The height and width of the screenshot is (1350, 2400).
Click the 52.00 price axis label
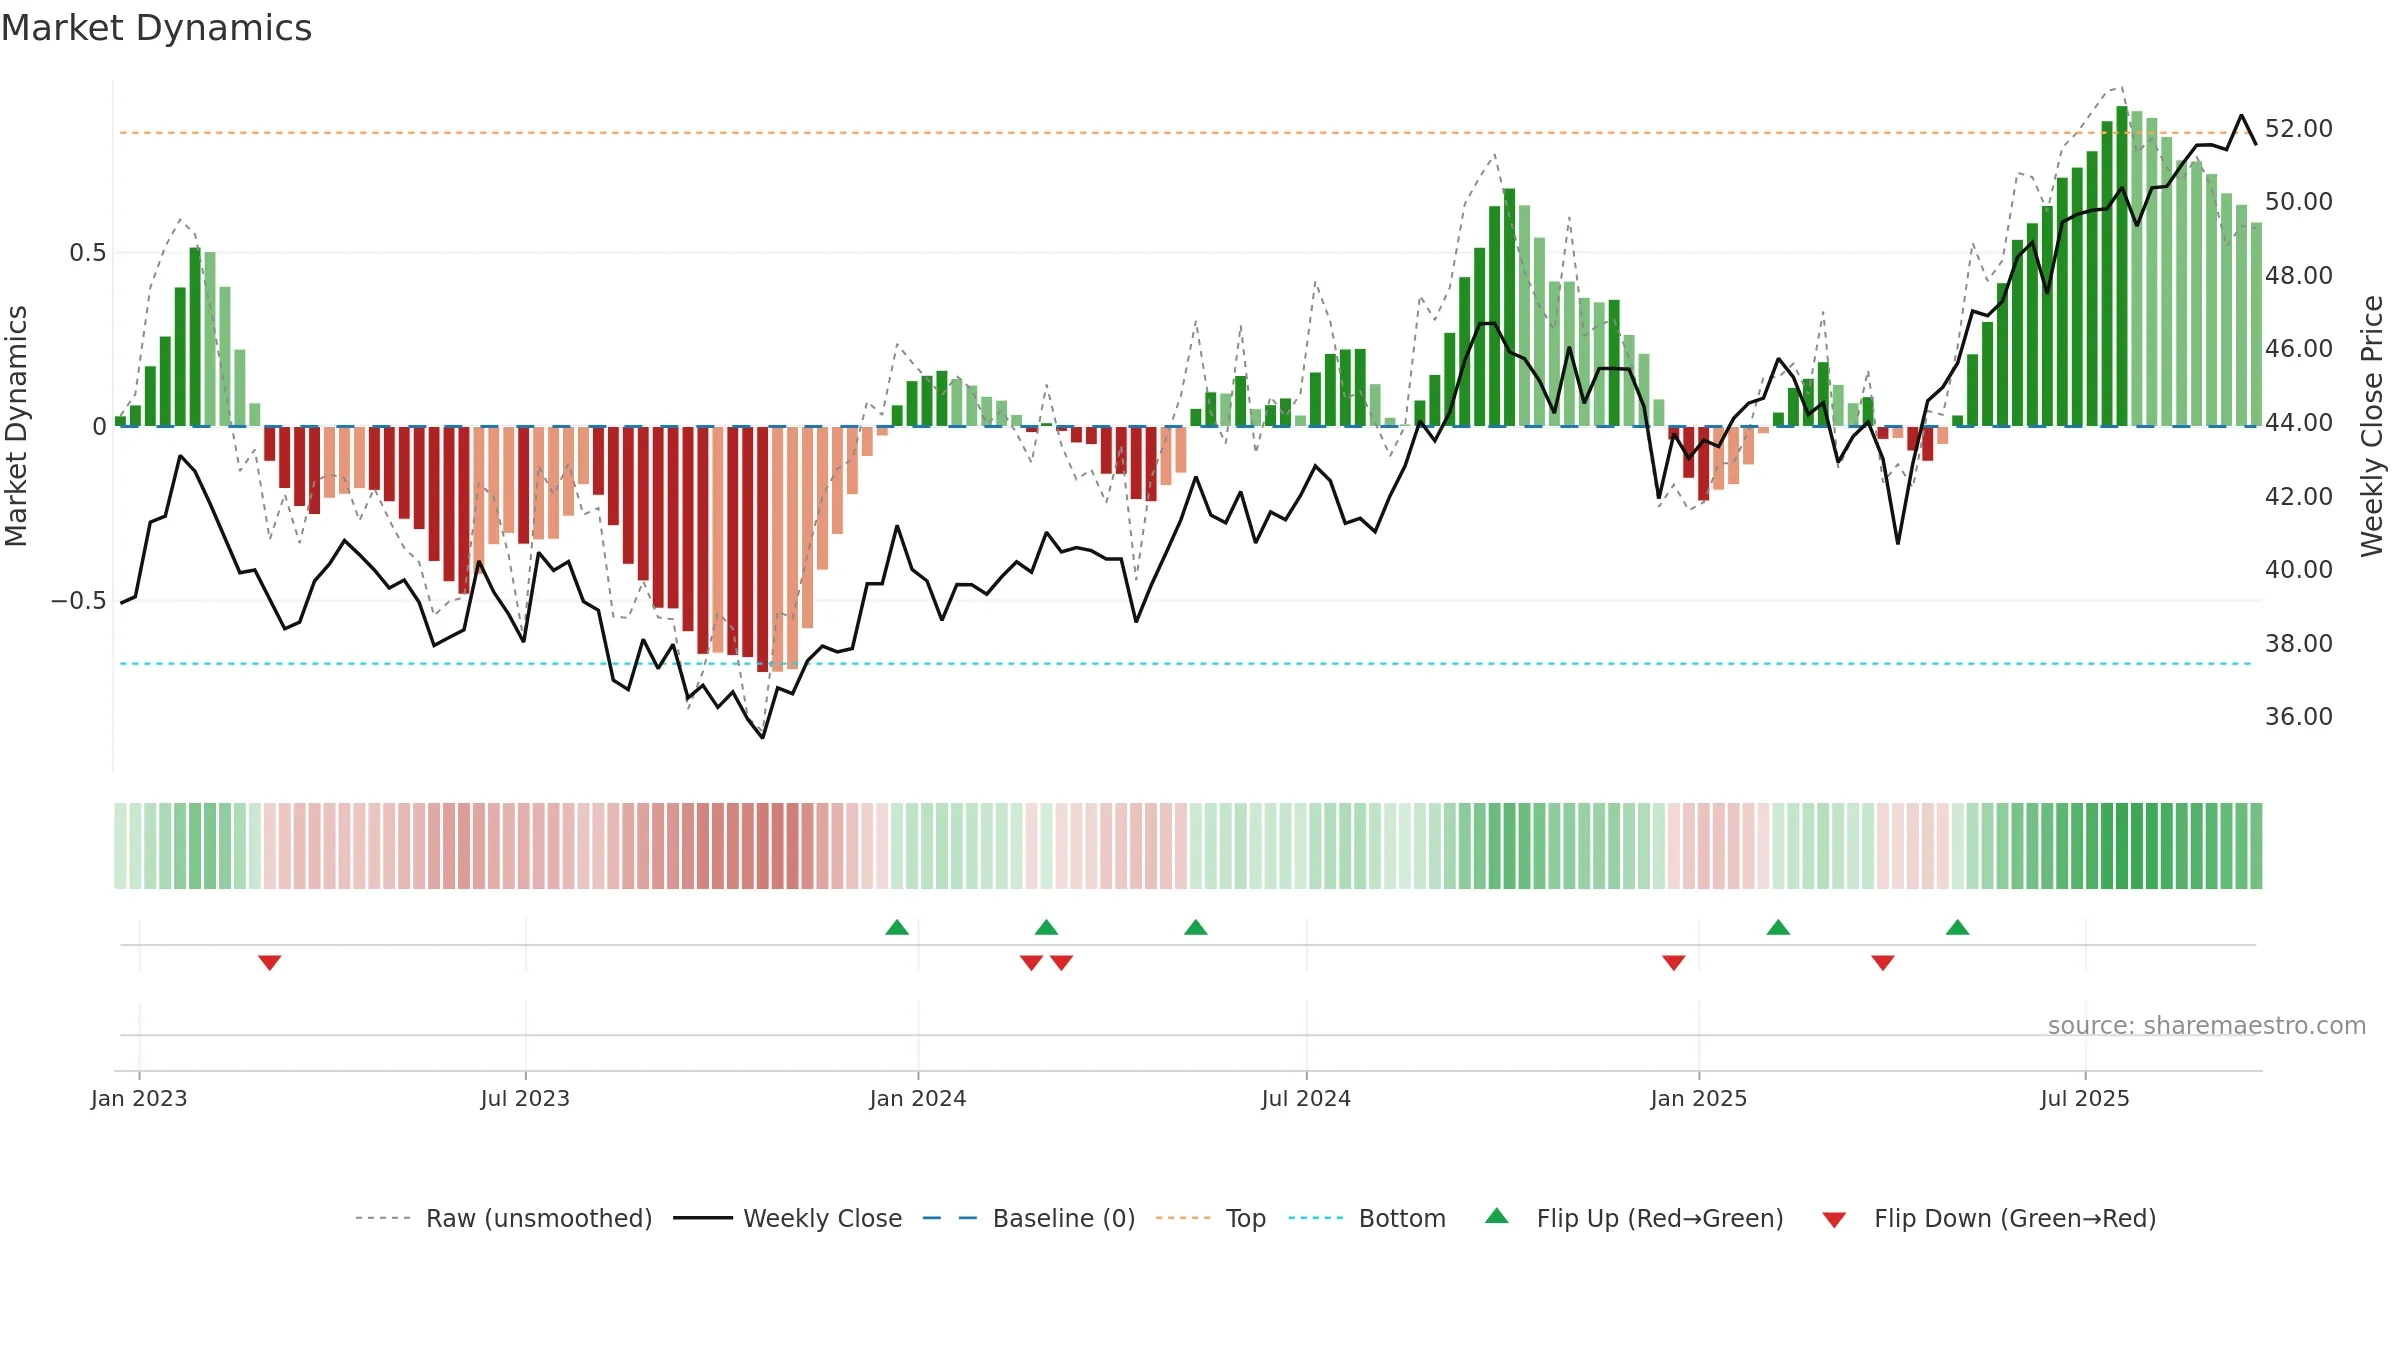tap(2298, 128)
